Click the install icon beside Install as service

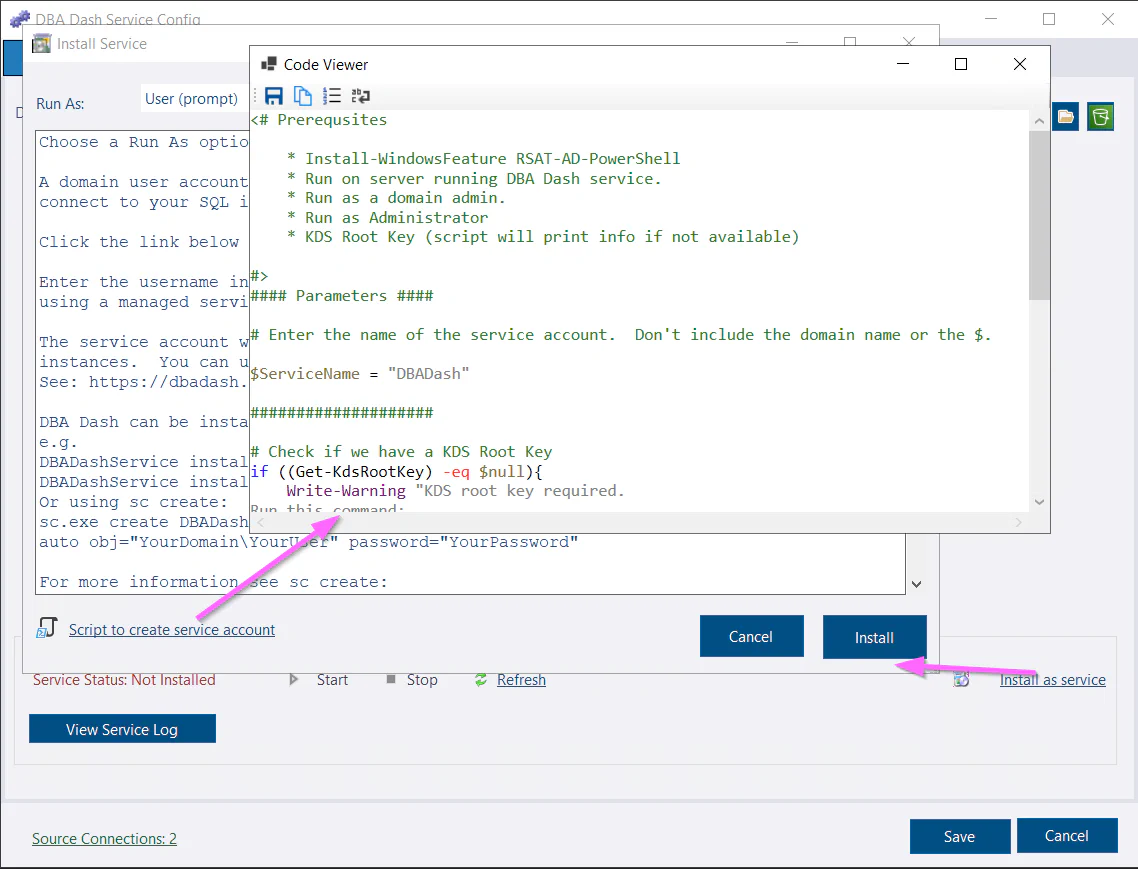click(962, 680)
